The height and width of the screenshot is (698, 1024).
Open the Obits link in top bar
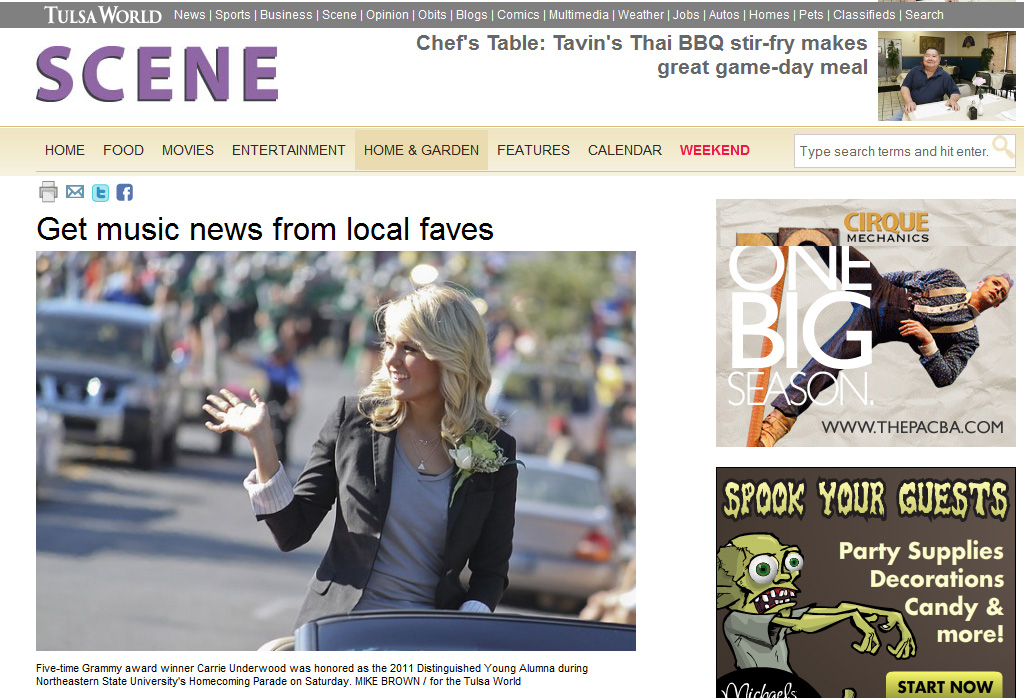coord(432,14)
